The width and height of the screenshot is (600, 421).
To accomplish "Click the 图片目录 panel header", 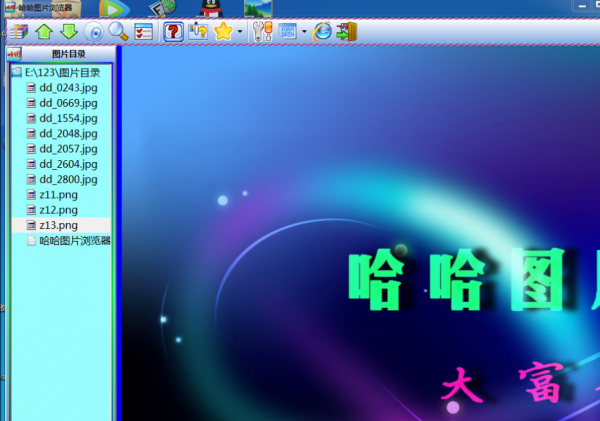I will (69, 54).
